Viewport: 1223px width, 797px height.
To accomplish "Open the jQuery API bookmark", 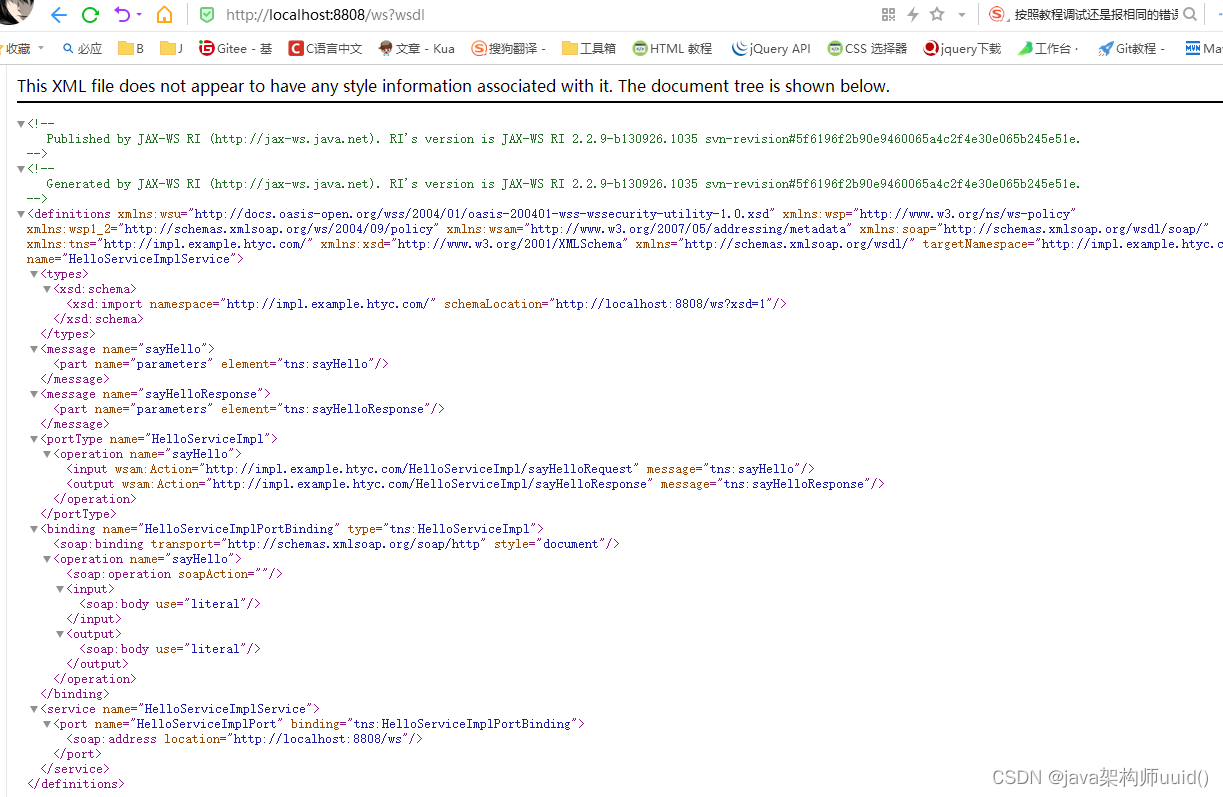I will tap(770, 47).
